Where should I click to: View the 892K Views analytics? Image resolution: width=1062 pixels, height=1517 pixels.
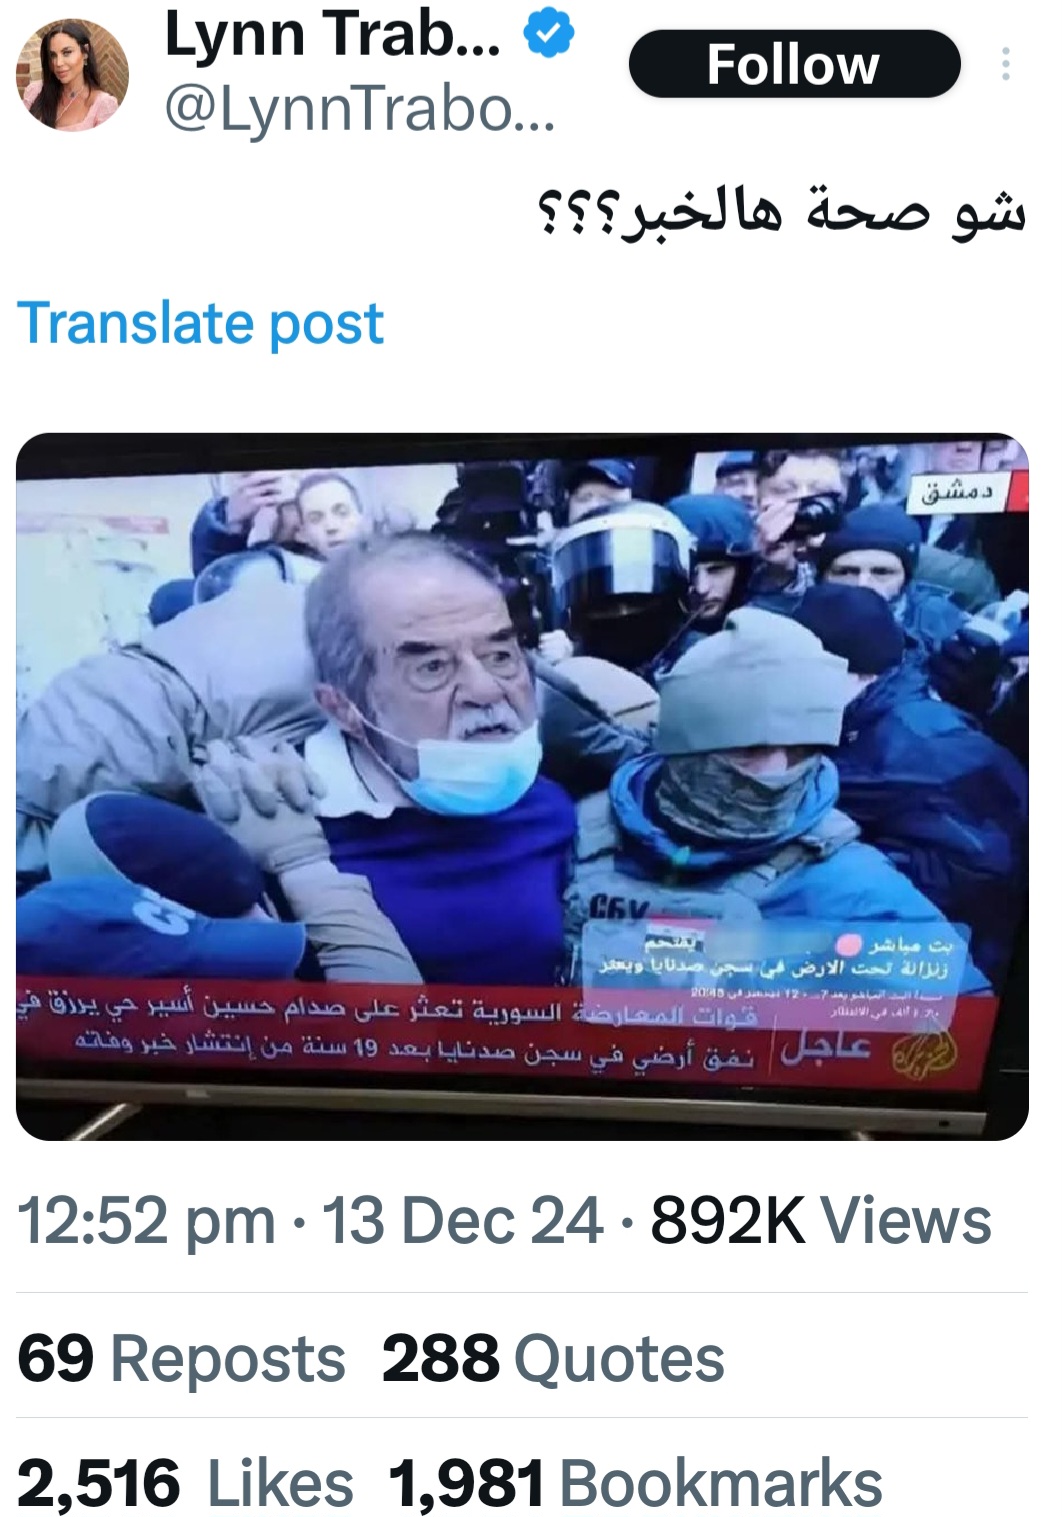click(x=821, y=1221)
